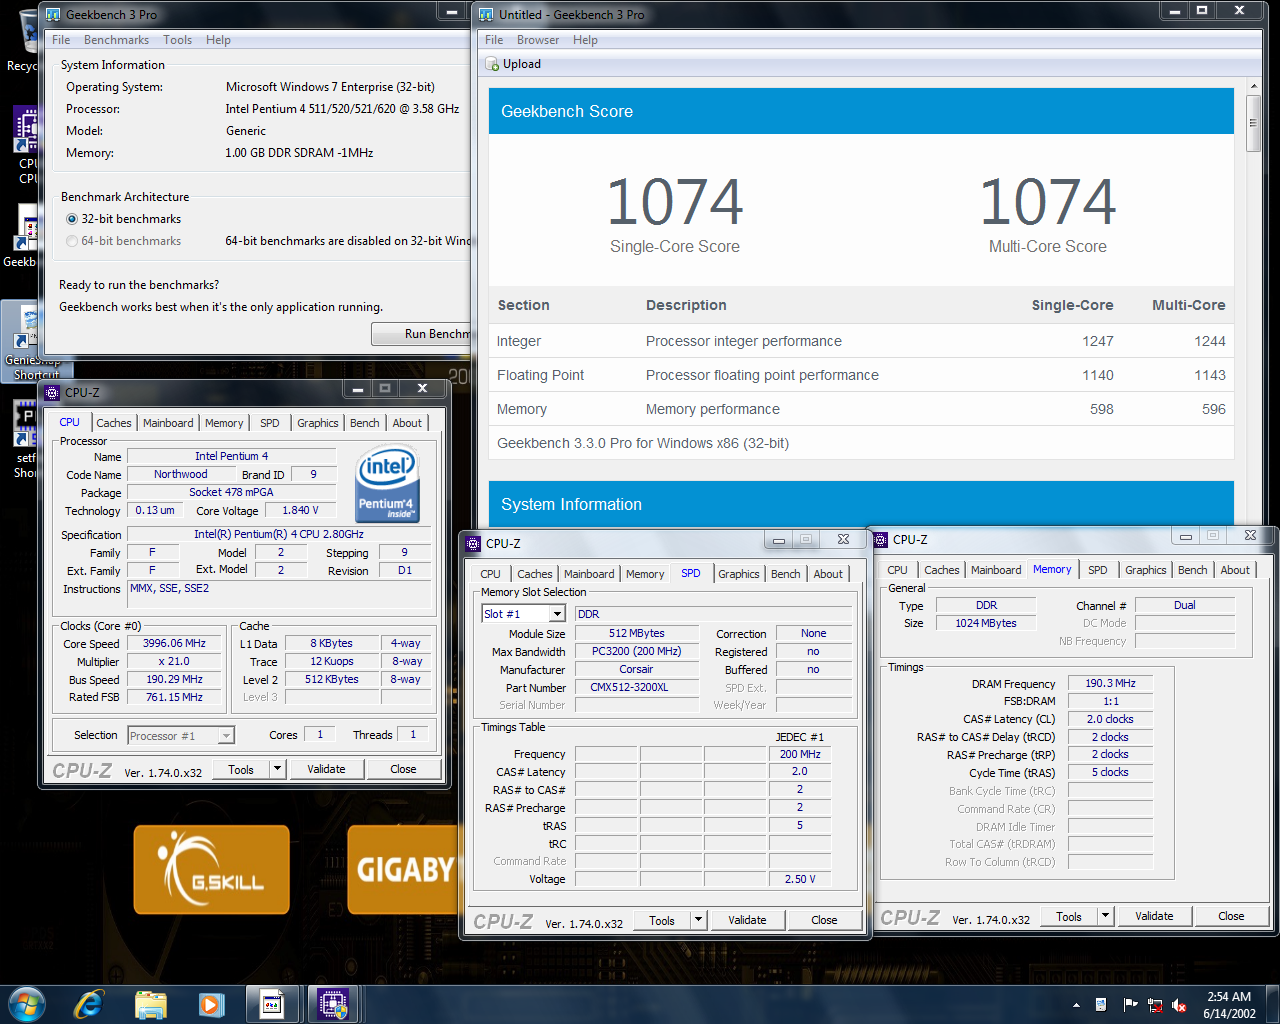Click the Core Speed field 3996.06 MHz

(176, 643)
